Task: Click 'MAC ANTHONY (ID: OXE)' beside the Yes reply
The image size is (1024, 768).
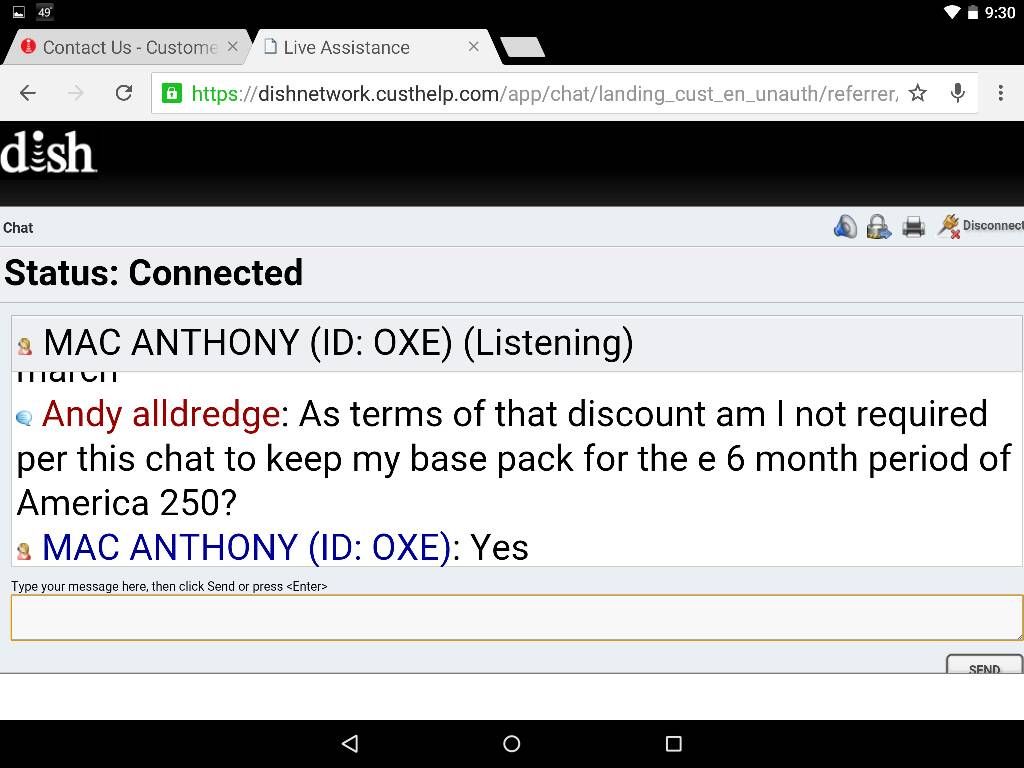Action: coord(246,547)
